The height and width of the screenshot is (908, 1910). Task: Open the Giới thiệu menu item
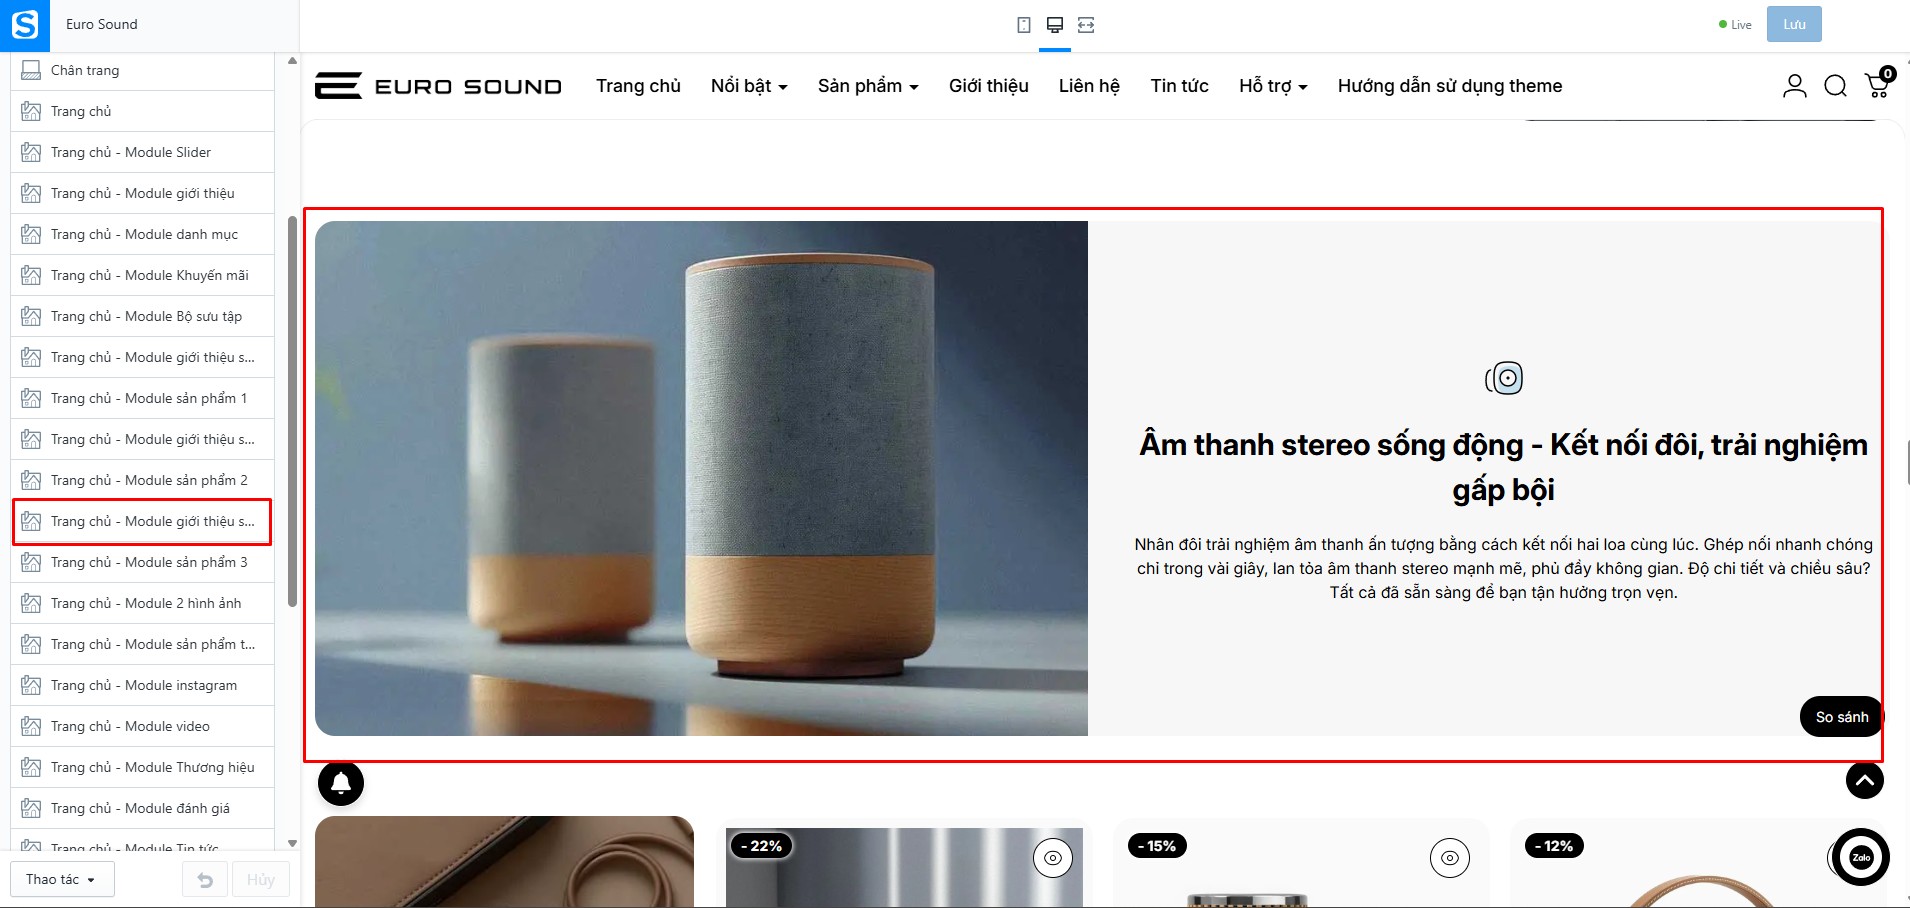click(x=989, y=86)
